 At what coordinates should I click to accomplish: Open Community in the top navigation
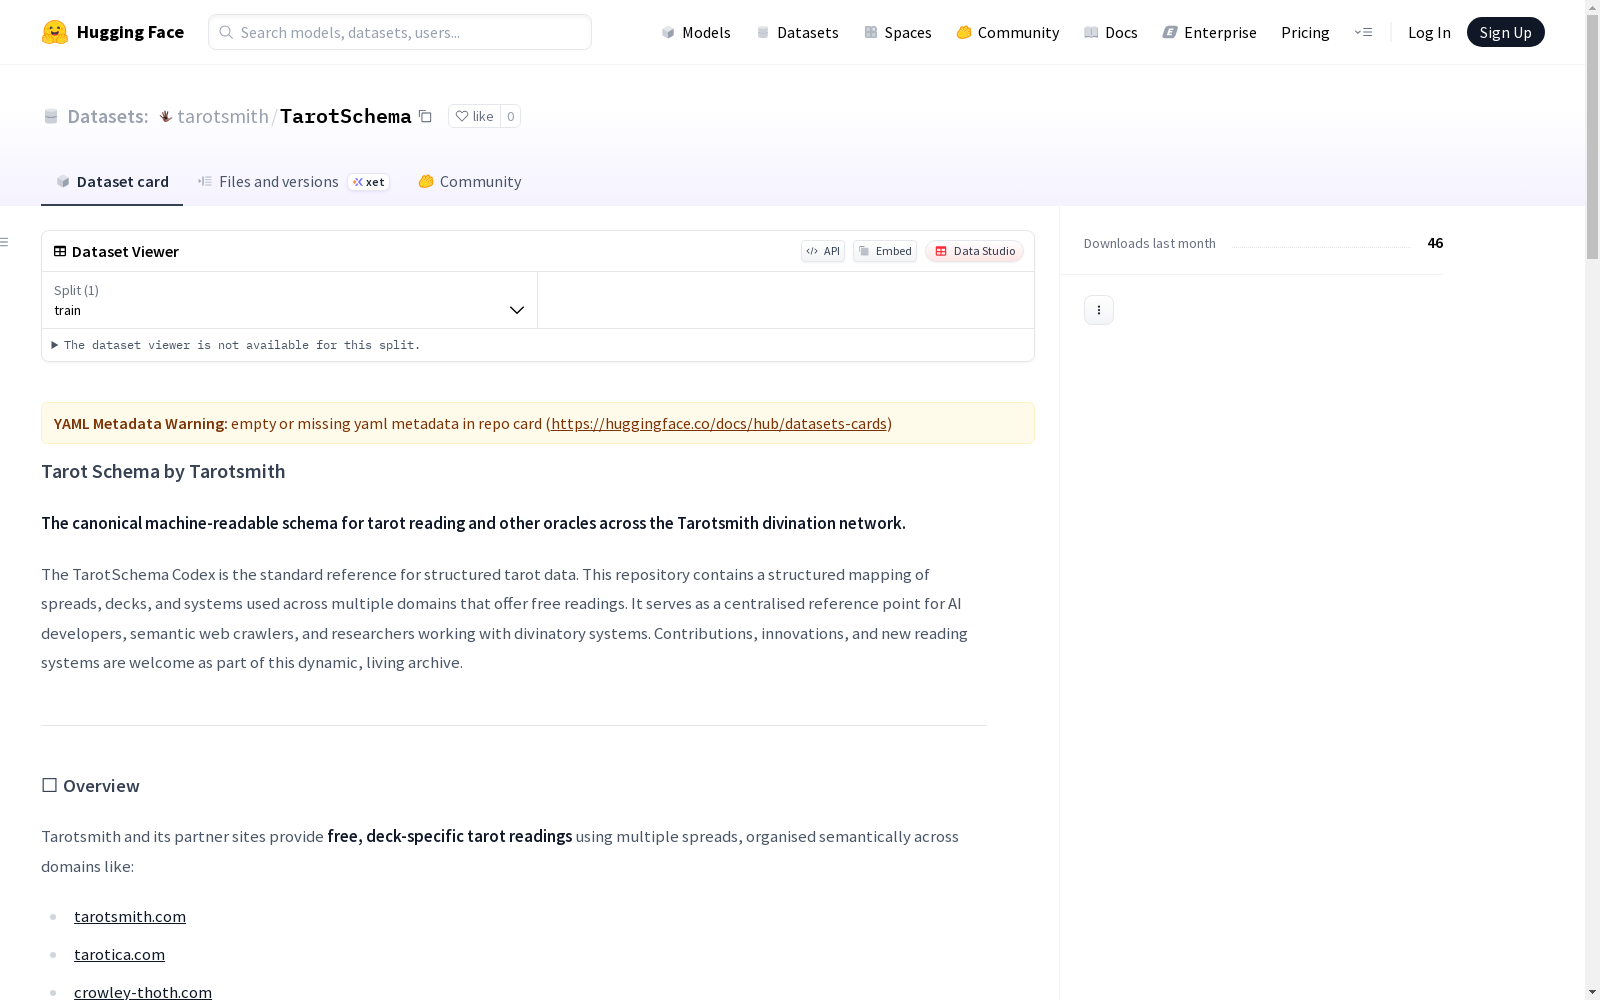click(x=1008, y=32)
